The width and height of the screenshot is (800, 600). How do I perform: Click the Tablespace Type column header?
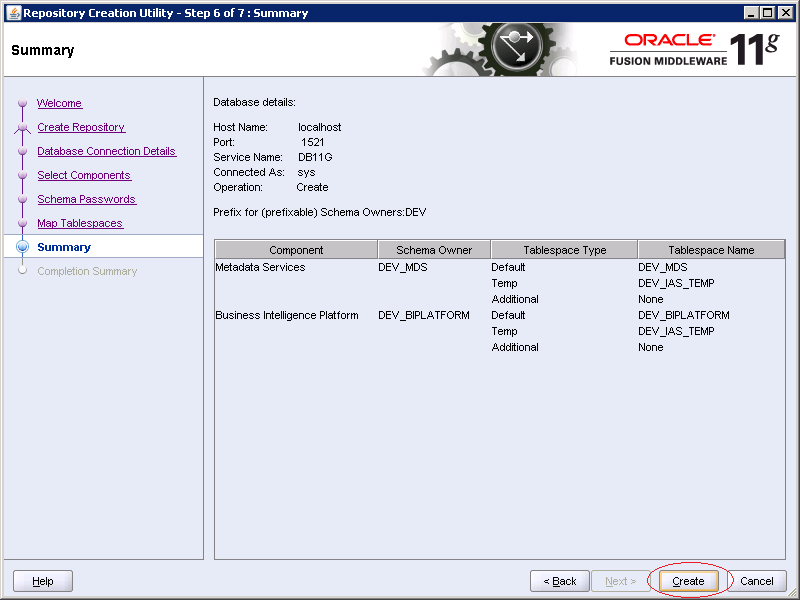pos(564,250)
